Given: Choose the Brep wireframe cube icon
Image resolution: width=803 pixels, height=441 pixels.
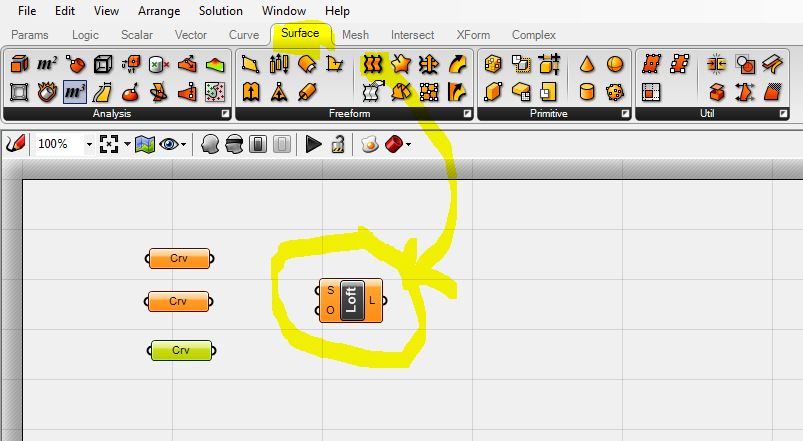Looking at the screenshot, I should pos(103,64).
